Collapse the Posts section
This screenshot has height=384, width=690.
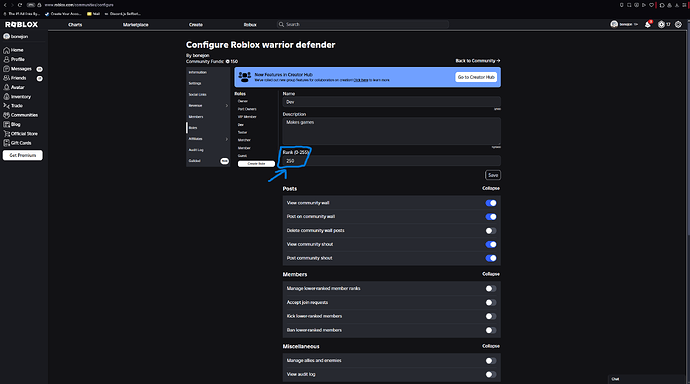491,188
